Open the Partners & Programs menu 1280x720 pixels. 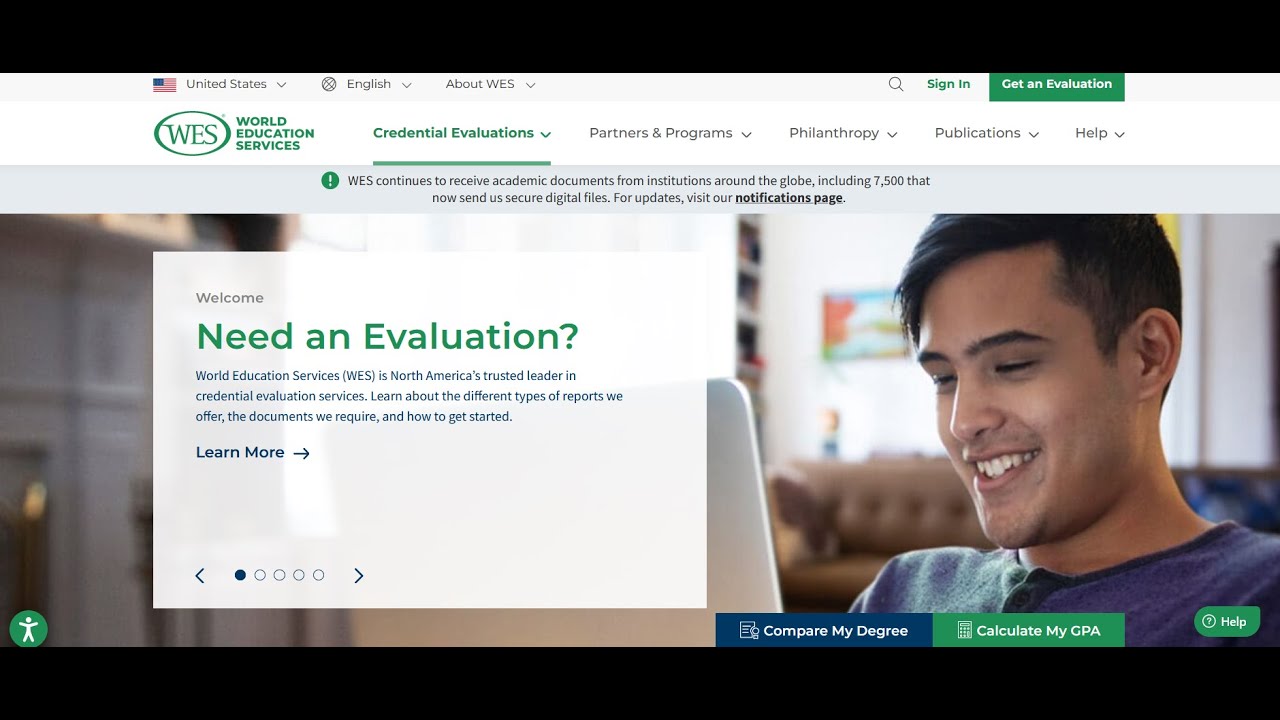tap(670, 133)
